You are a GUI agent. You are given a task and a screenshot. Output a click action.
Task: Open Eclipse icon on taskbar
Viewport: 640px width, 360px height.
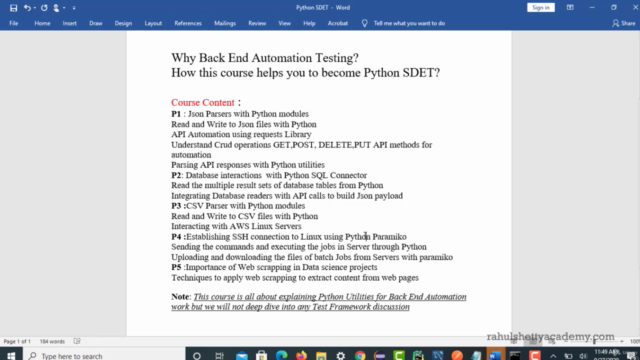pos(380,356)
